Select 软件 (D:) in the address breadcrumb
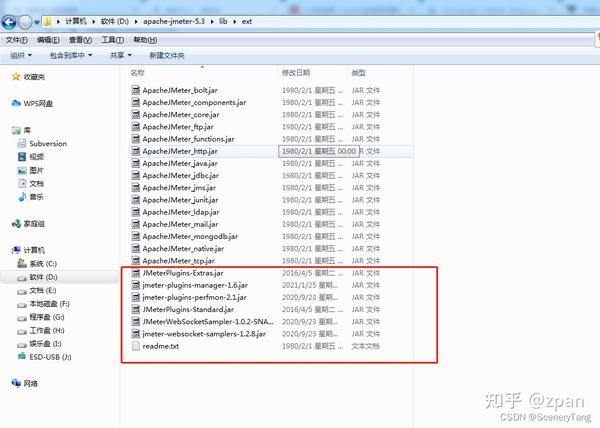 tap(114, 21)
